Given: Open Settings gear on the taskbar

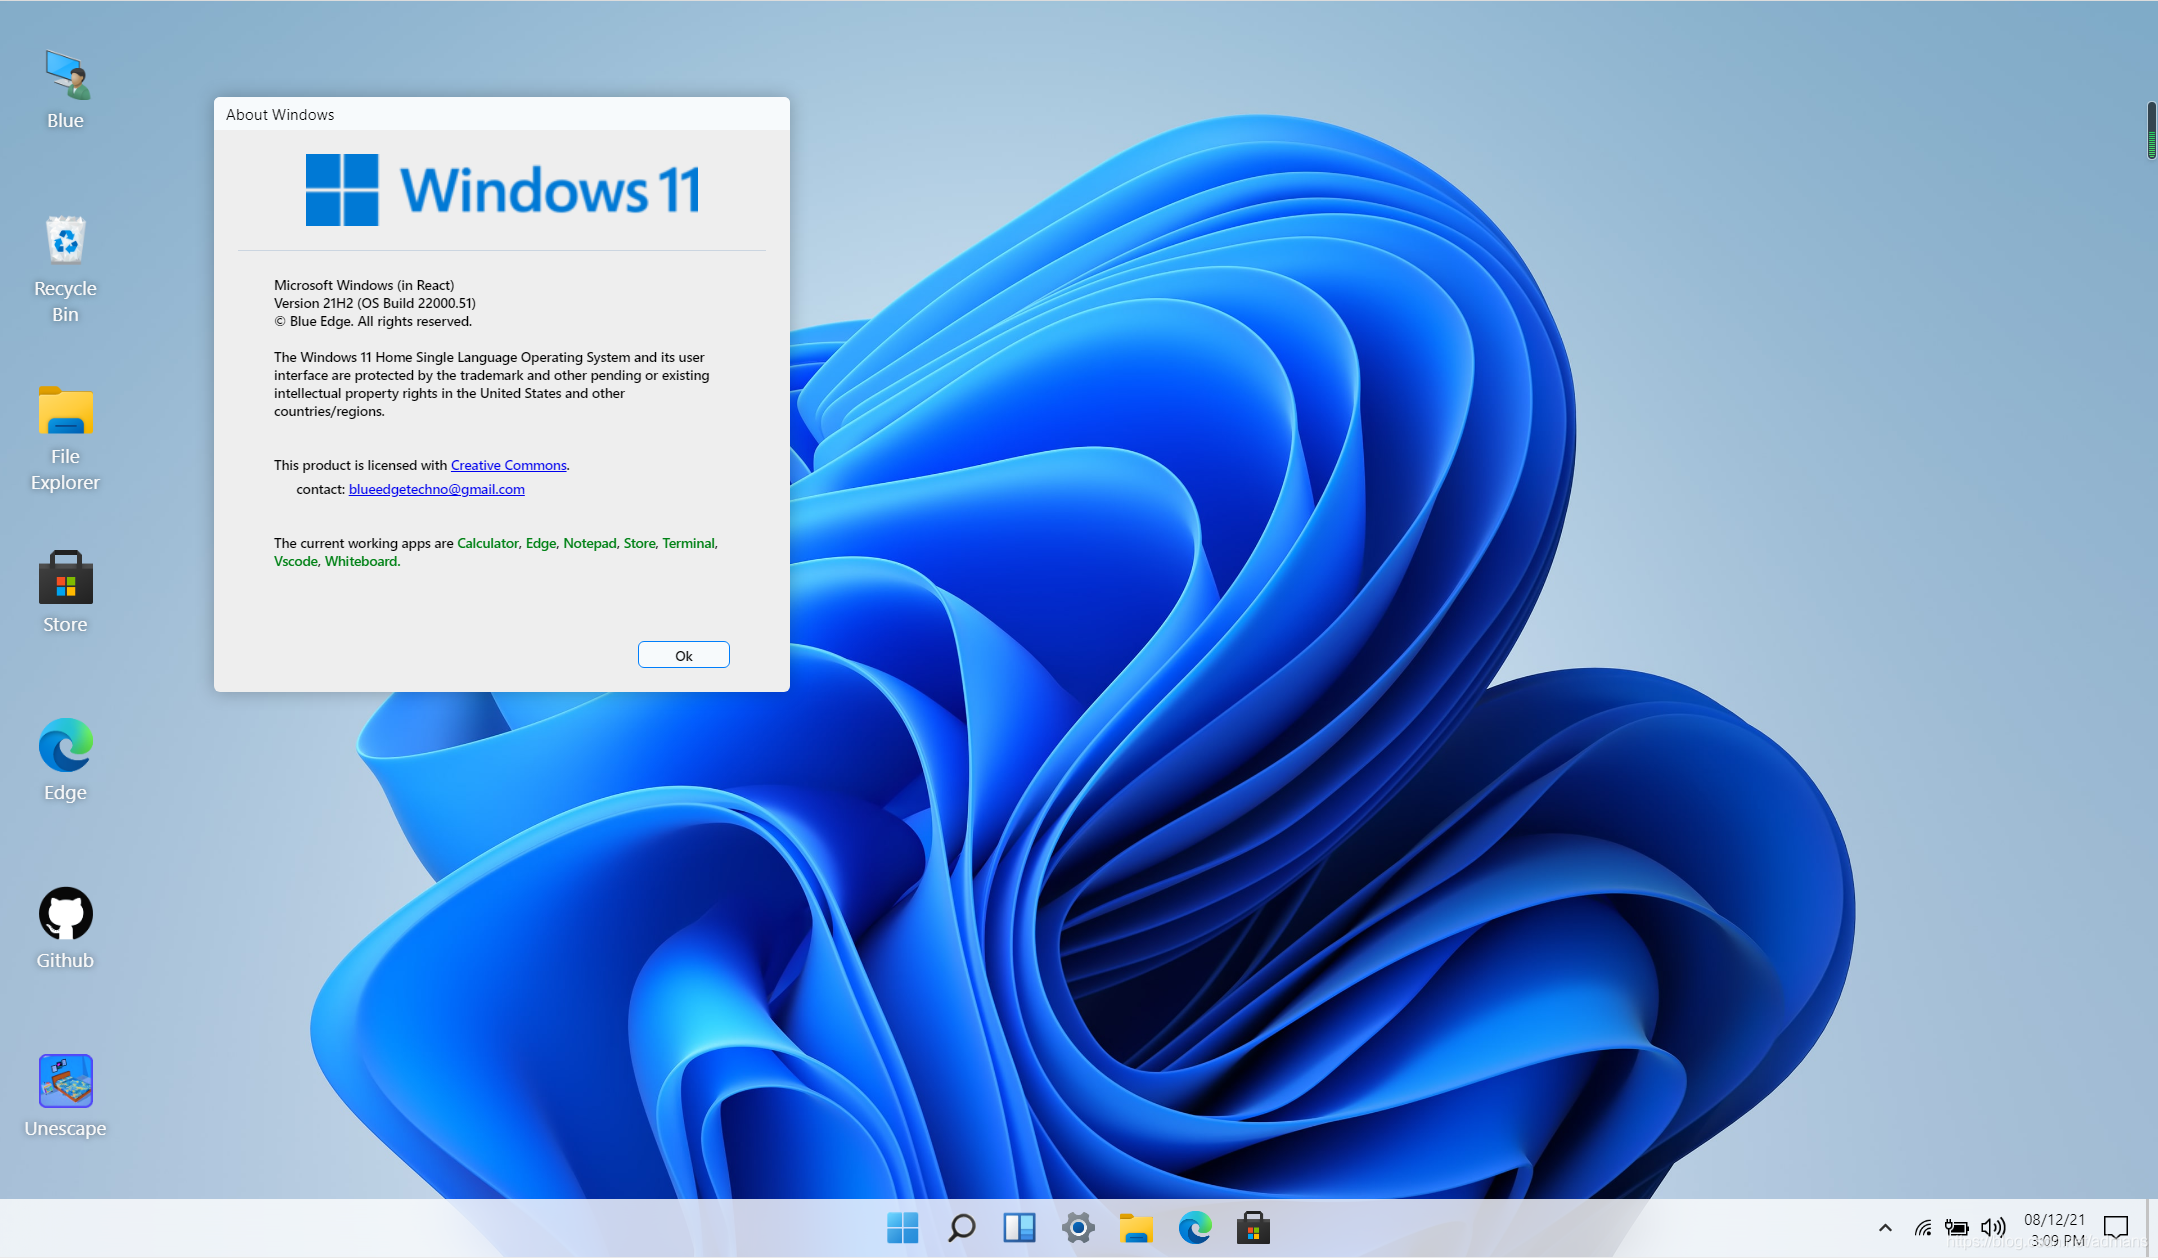Looking at the screenshot, I should pyautogui.click(x=1078, y=1228).
